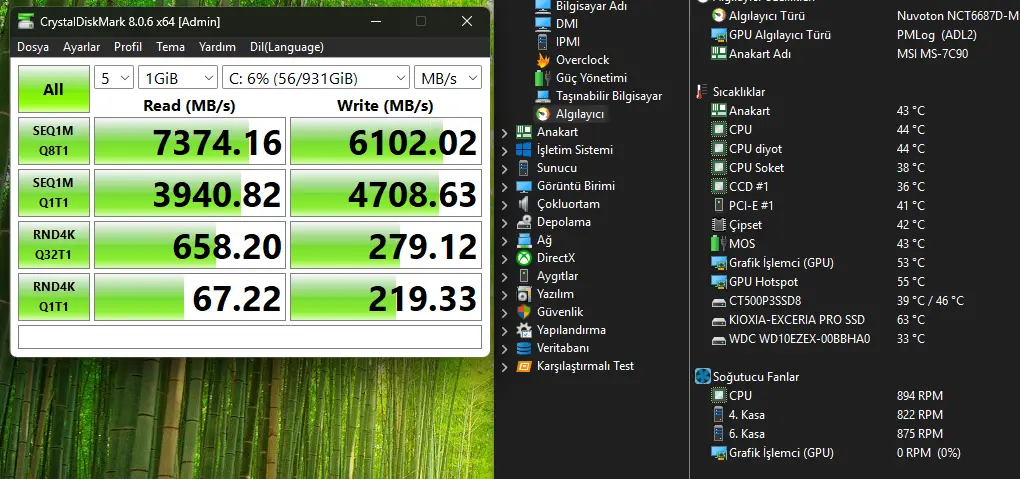
Task: Select the Overclock tree item
Action: point(582,60)
